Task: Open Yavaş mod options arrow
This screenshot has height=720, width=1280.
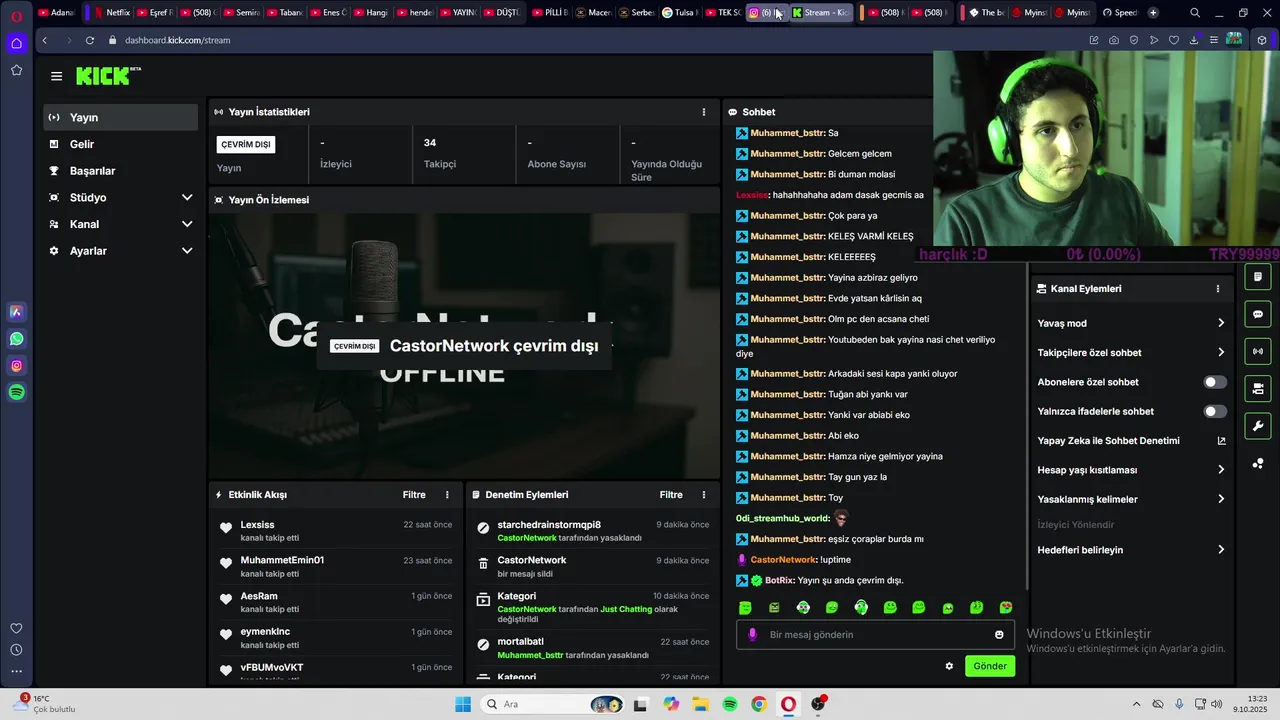Action: tap(1221, 323)
